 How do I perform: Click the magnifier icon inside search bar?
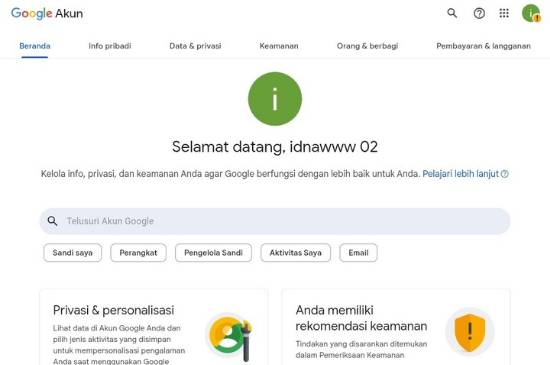(52, 221)
